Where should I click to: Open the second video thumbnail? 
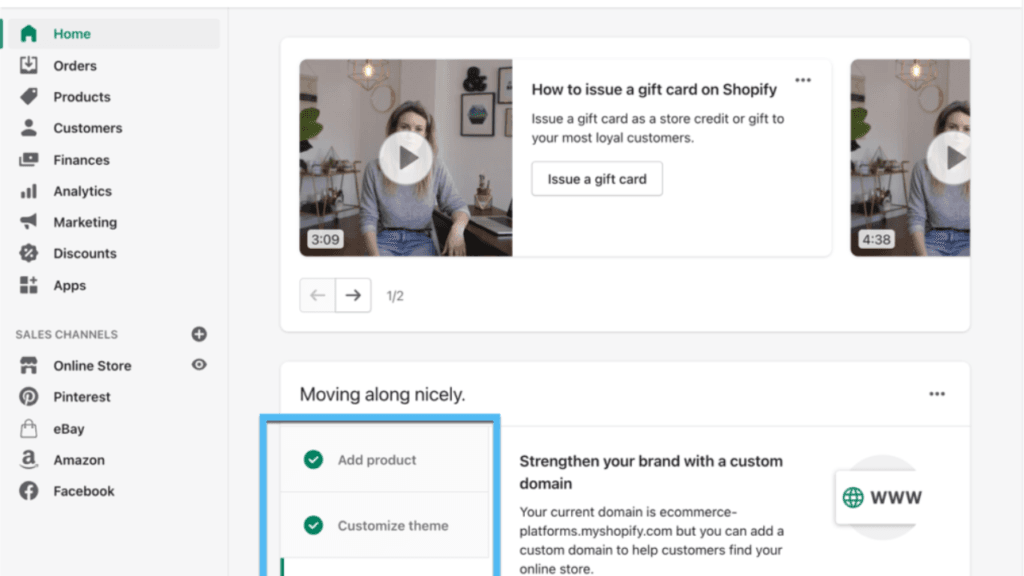(910, 158)
